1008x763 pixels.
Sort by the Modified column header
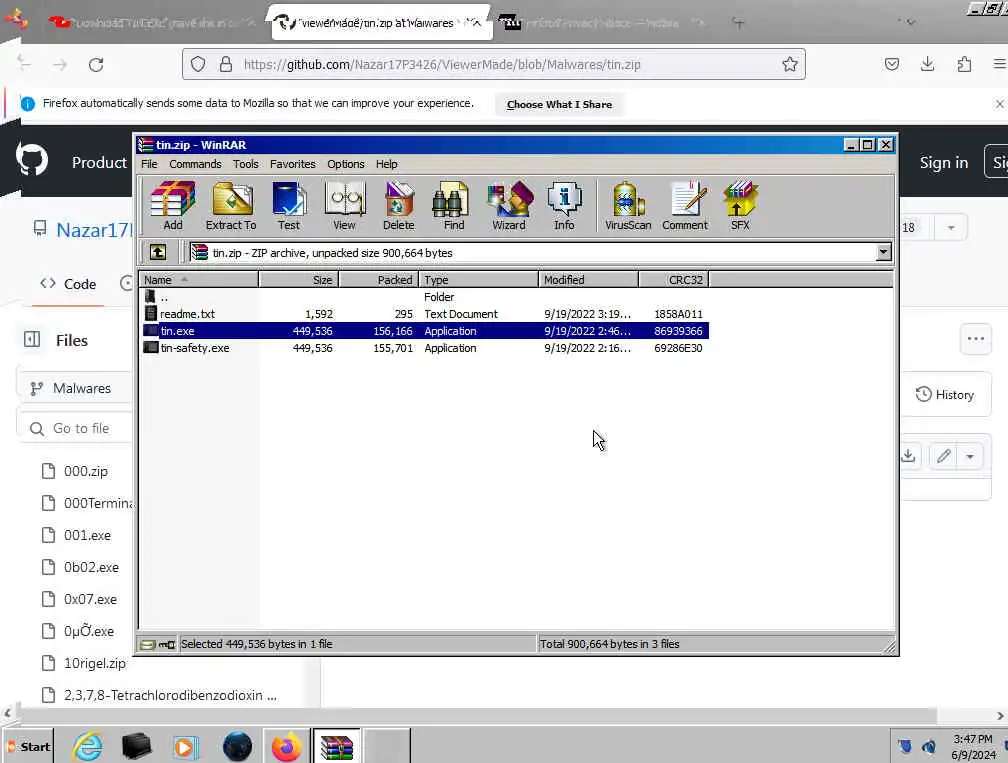589,280
